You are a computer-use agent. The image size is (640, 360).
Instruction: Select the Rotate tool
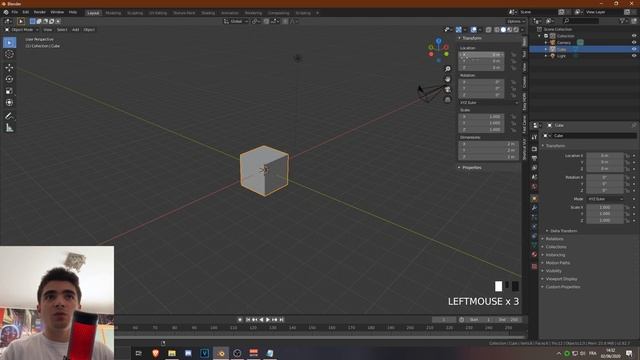(x=9, y=79)
